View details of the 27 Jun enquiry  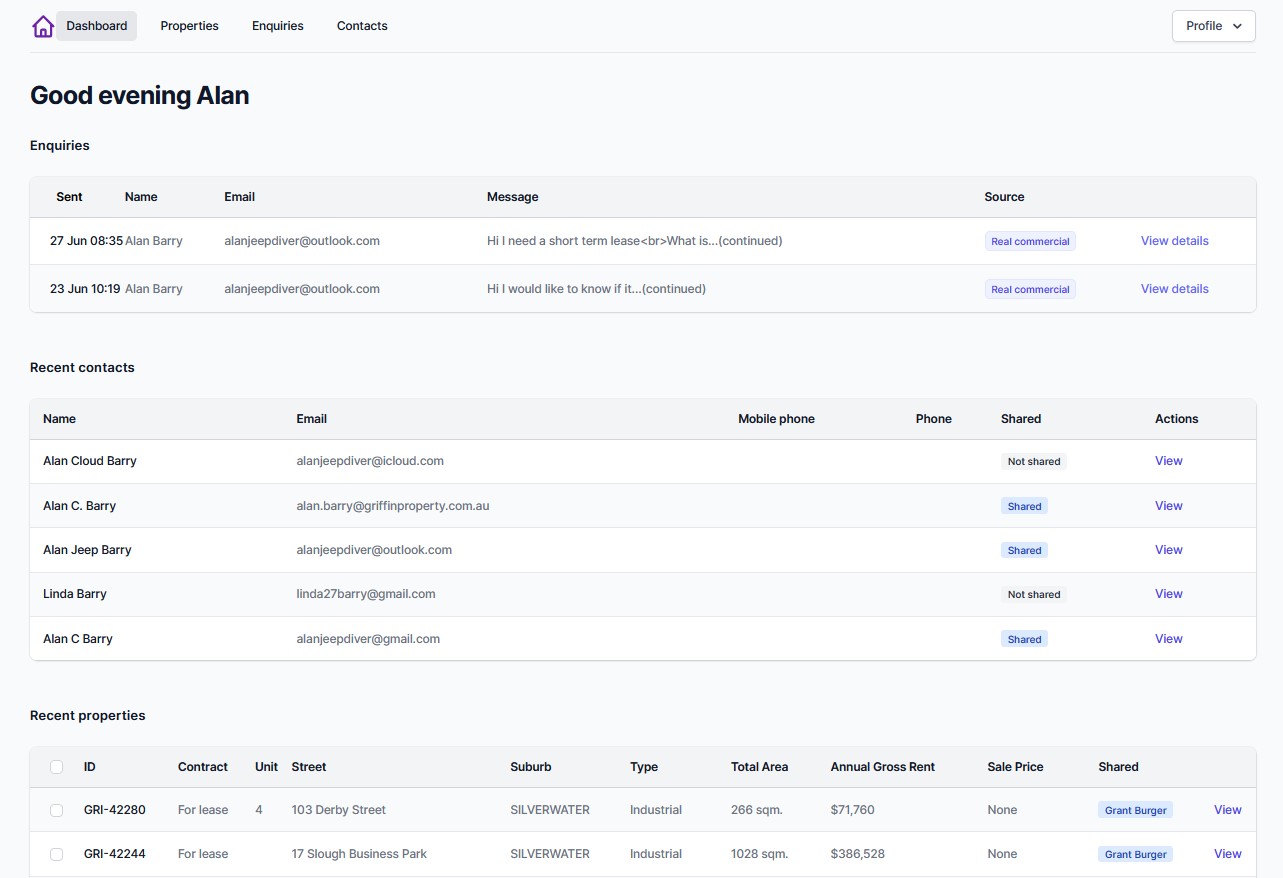[1174, 241]
